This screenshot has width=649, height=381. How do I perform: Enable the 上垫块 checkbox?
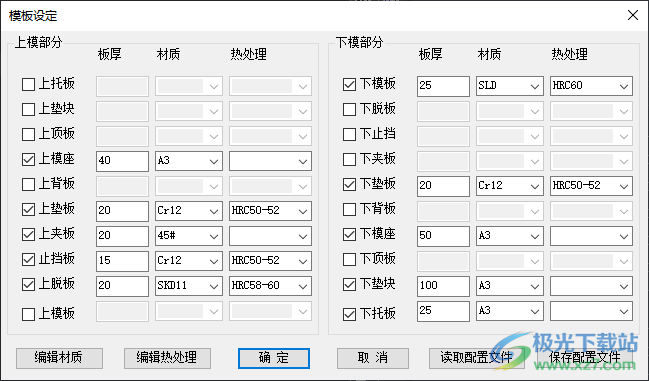click(x=28, y=110)
